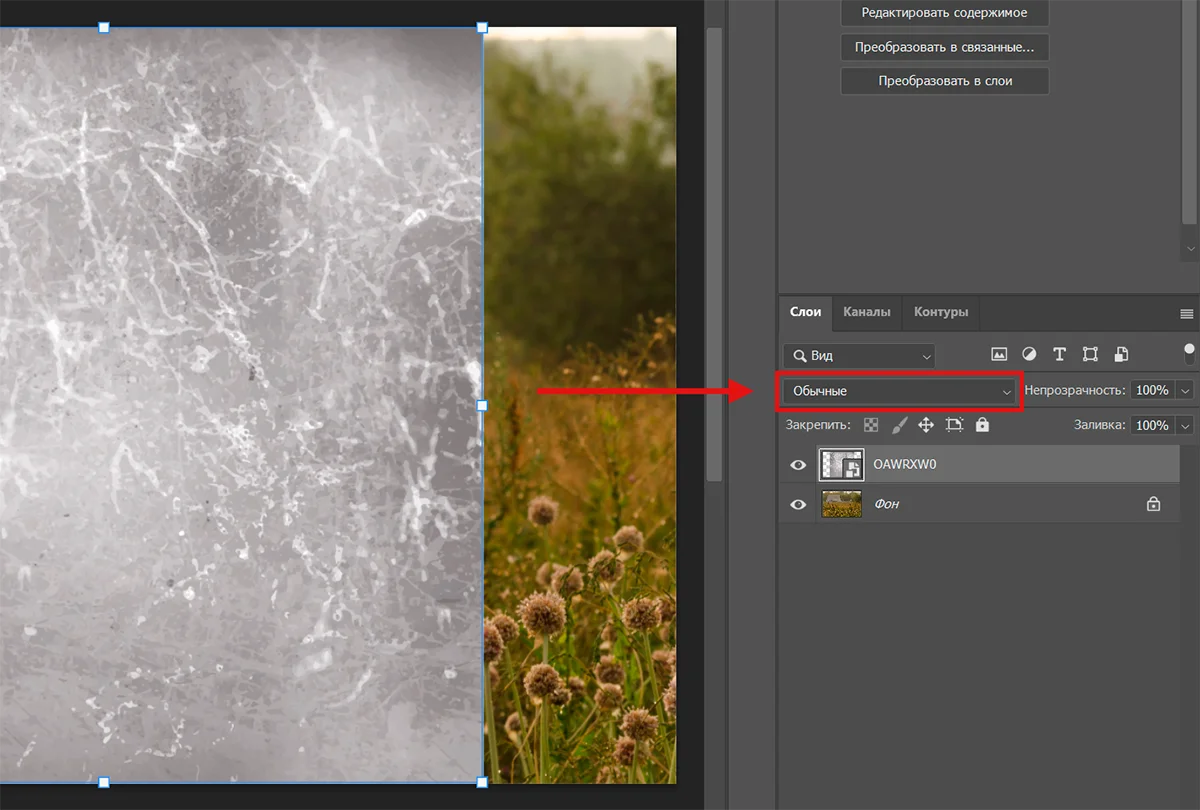Click the Преобразовать в связанные button

pyautogui.click(x=945, y=47)
